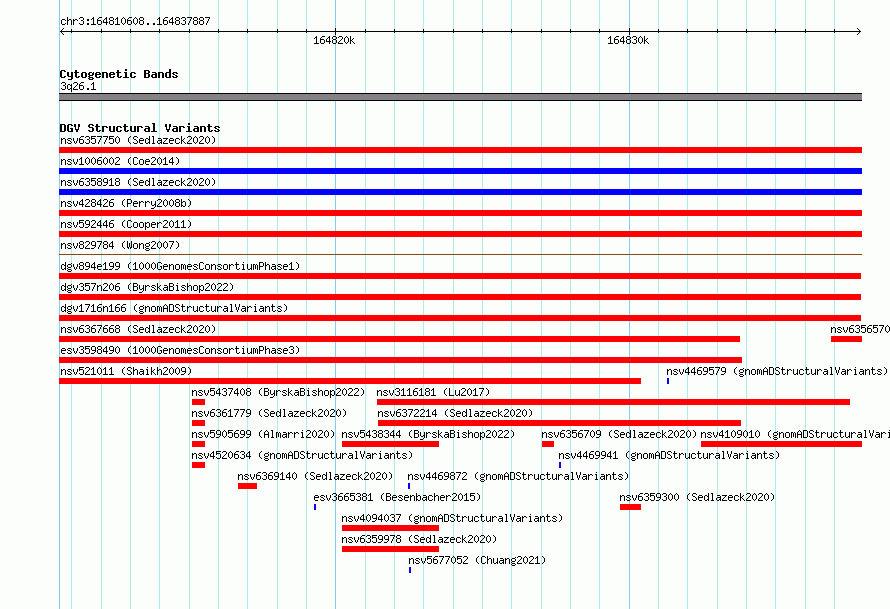Click the blue tick under nsv4469579
This screenshot has height=609, width=890.
(x=668, y=381)
